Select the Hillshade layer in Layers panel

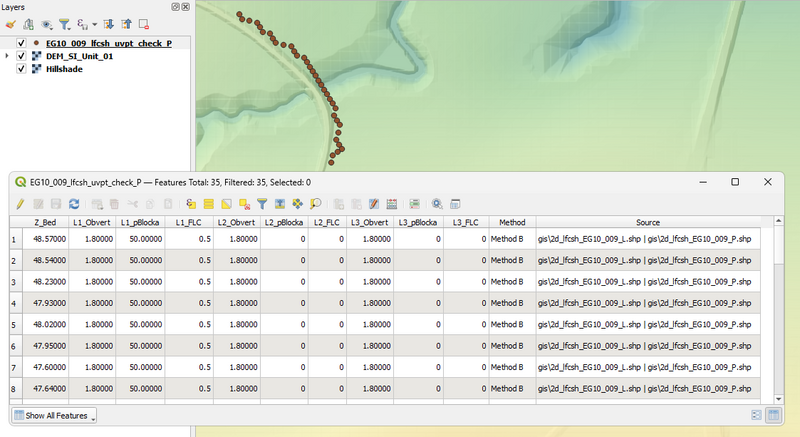coord(64,69)
